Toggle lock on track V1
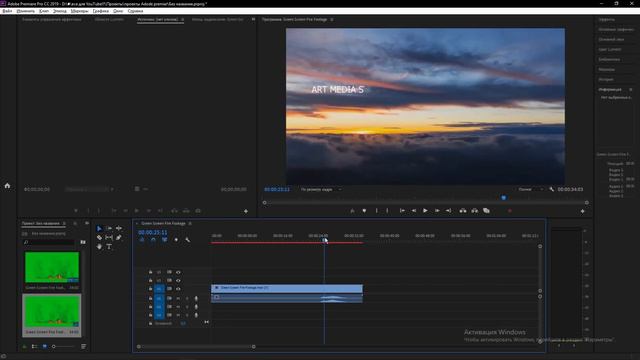This screenshot has height=360, width=640. pos(151,289)
